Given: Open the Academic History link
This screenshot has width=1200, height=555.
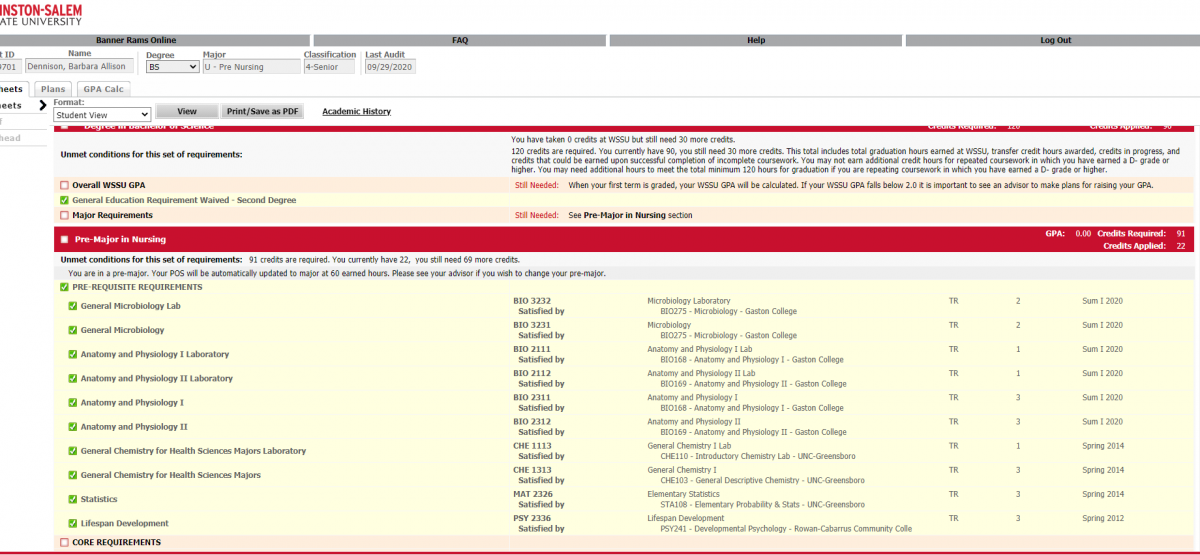Looking at the screenshot, I should (356, 112).
